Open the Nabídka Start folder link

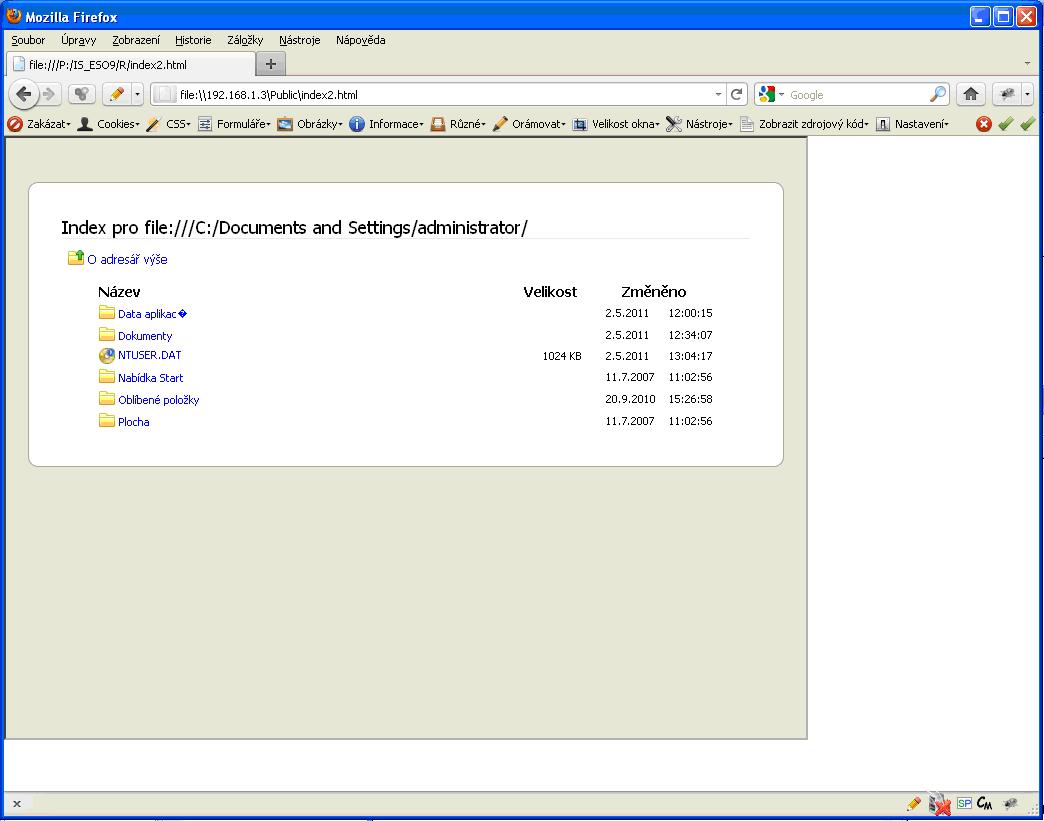(150, 378)
